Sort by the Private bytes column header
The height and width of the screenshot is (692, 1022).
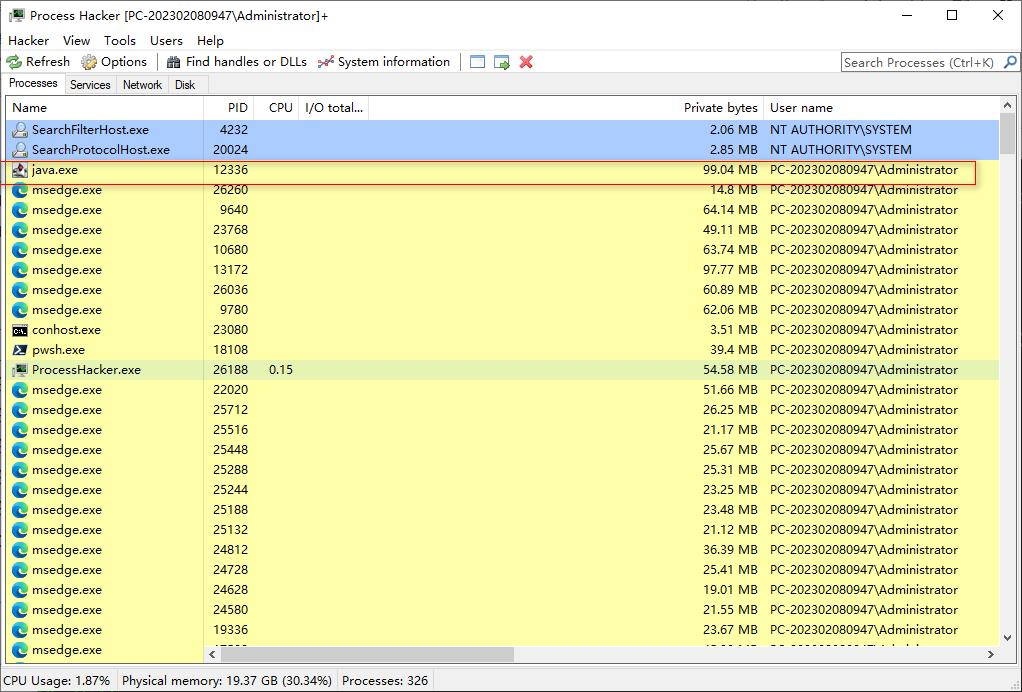click(x=720, y=107)
